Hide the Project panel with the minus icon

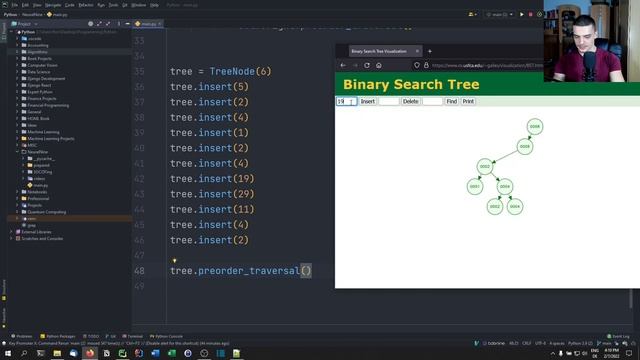pyautogui.click(x=127, y=24)
